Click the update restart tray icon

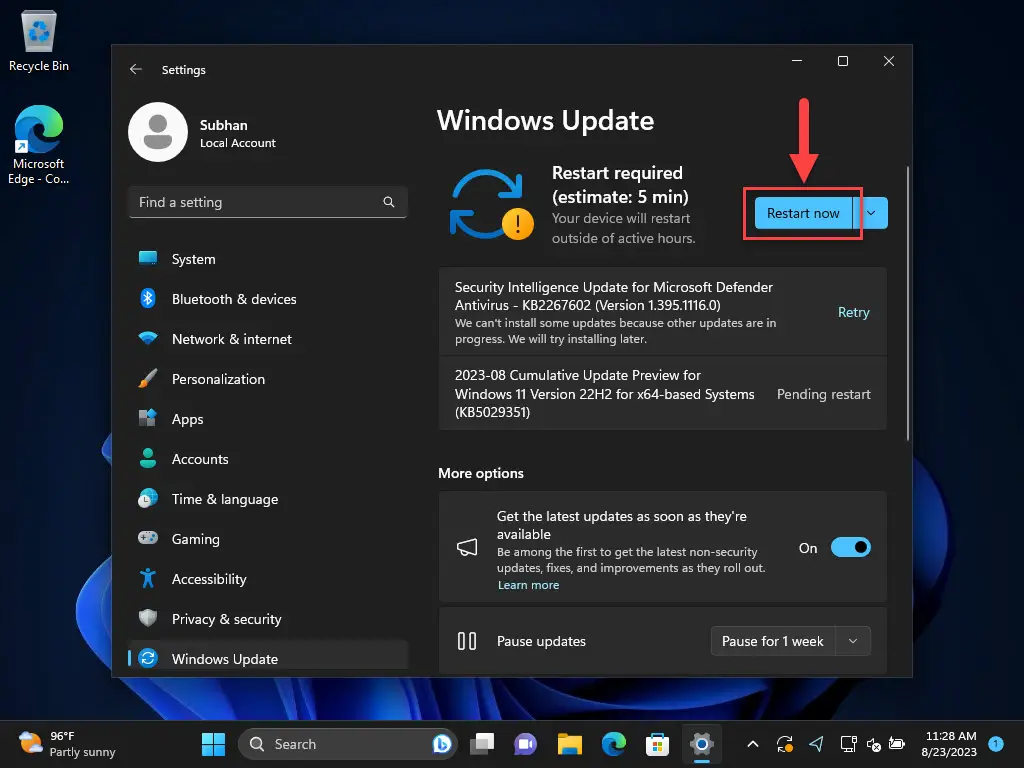coord(784,744)
